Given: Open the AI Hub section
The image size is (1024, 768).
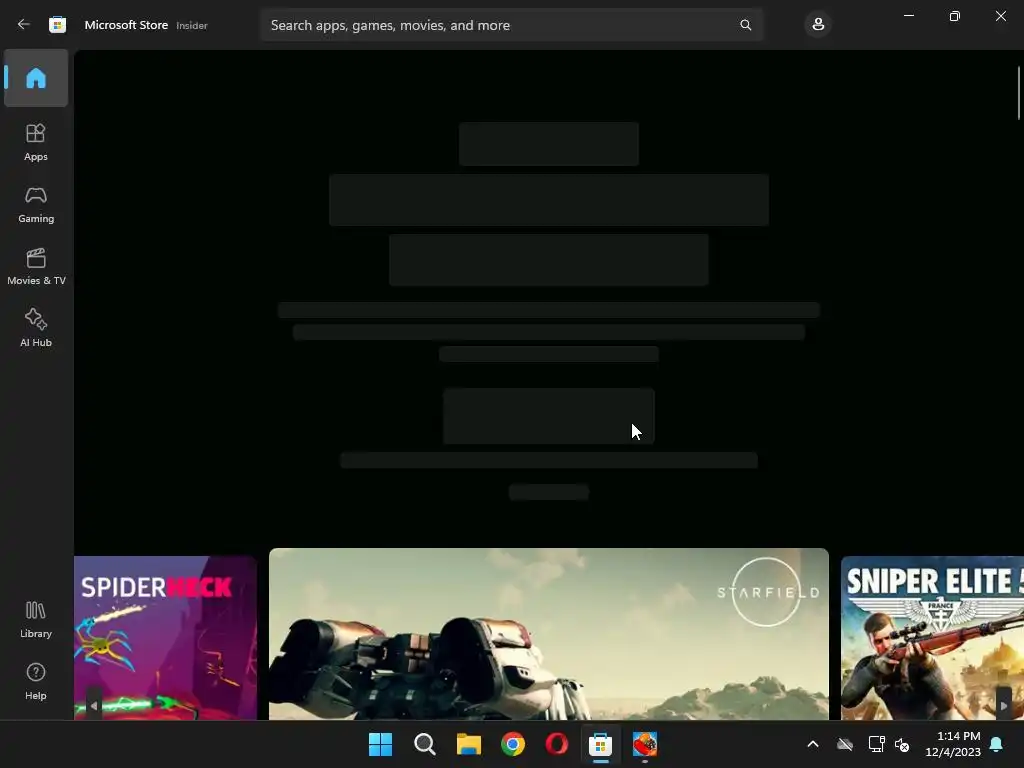Looking at the screenshot, I should [36, 328].
